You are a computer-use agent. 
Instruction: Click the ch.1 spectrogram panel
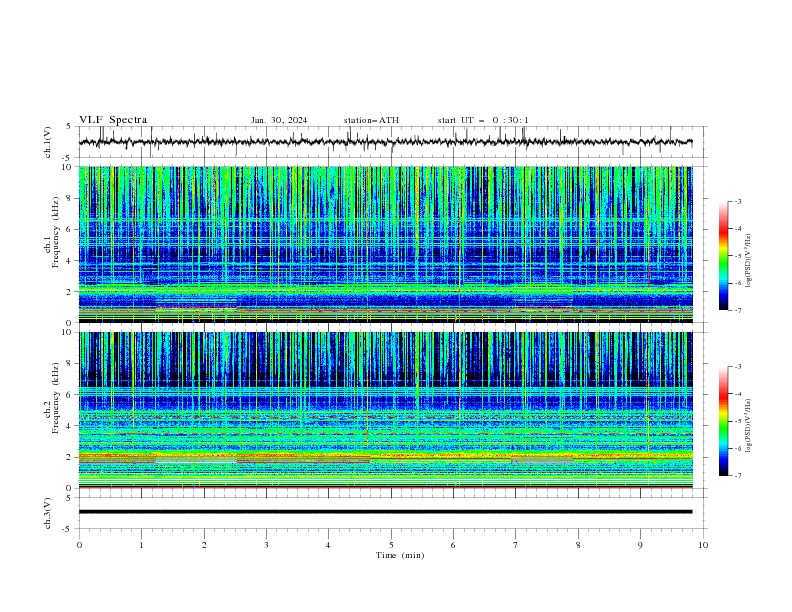[386, 244]
